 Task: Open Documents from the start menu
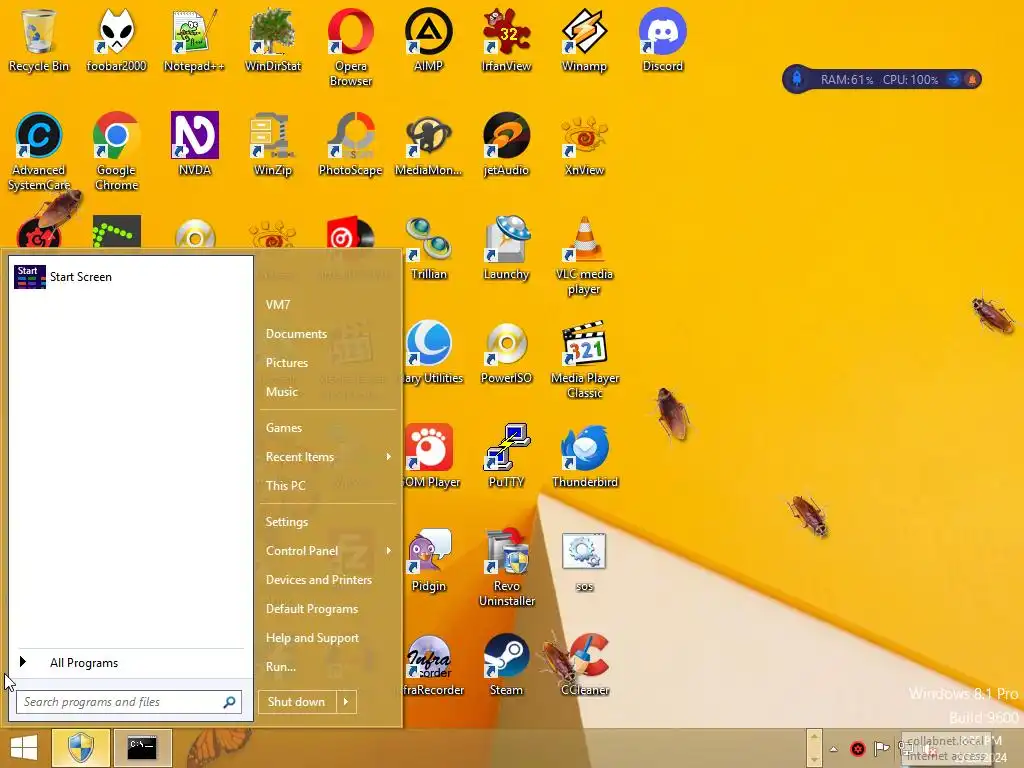pos(296,334)
